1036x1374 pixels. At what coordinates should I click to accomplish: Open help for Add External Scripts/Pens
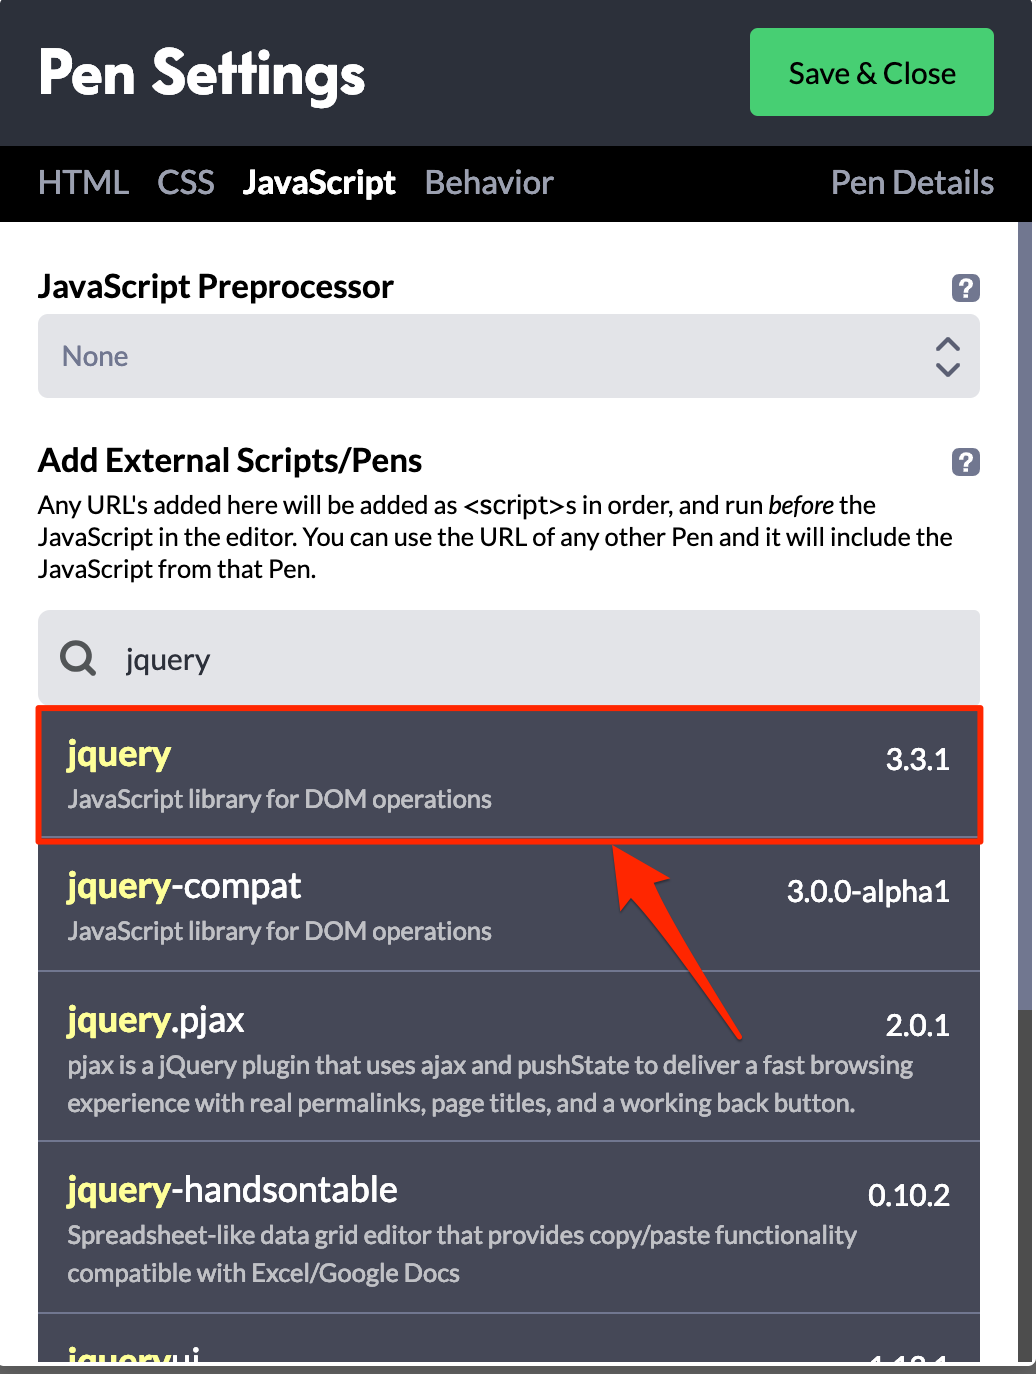[x=965, y=462]
